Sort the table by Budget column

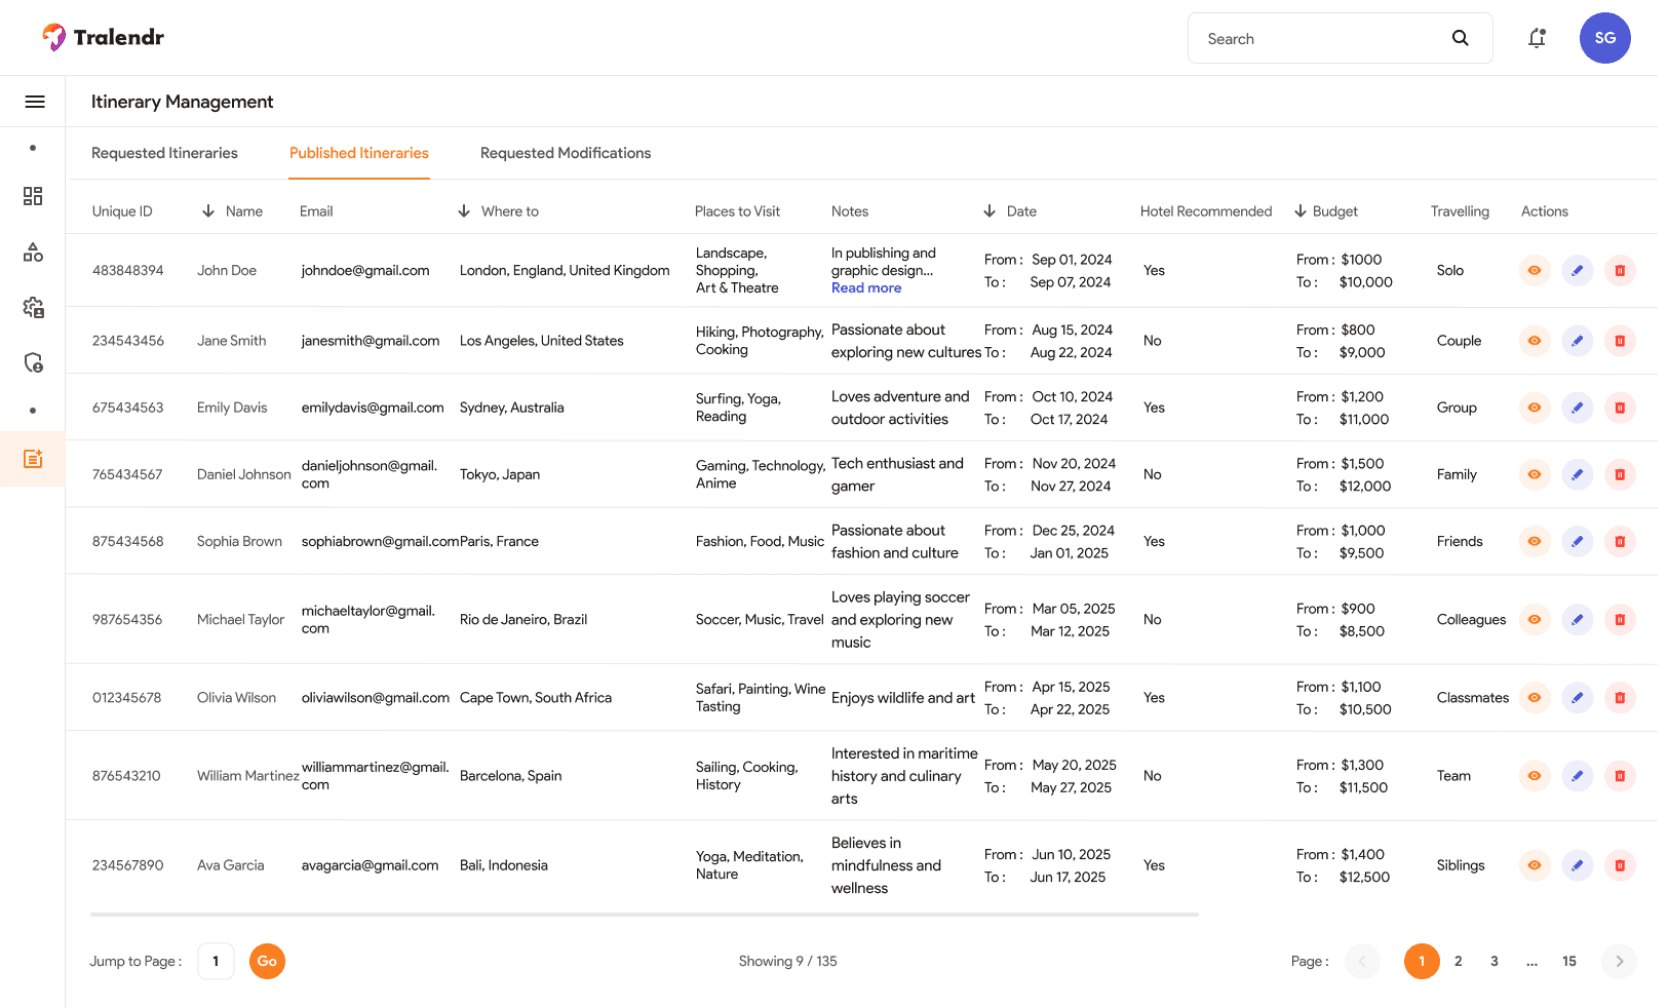click(1300, 211)
